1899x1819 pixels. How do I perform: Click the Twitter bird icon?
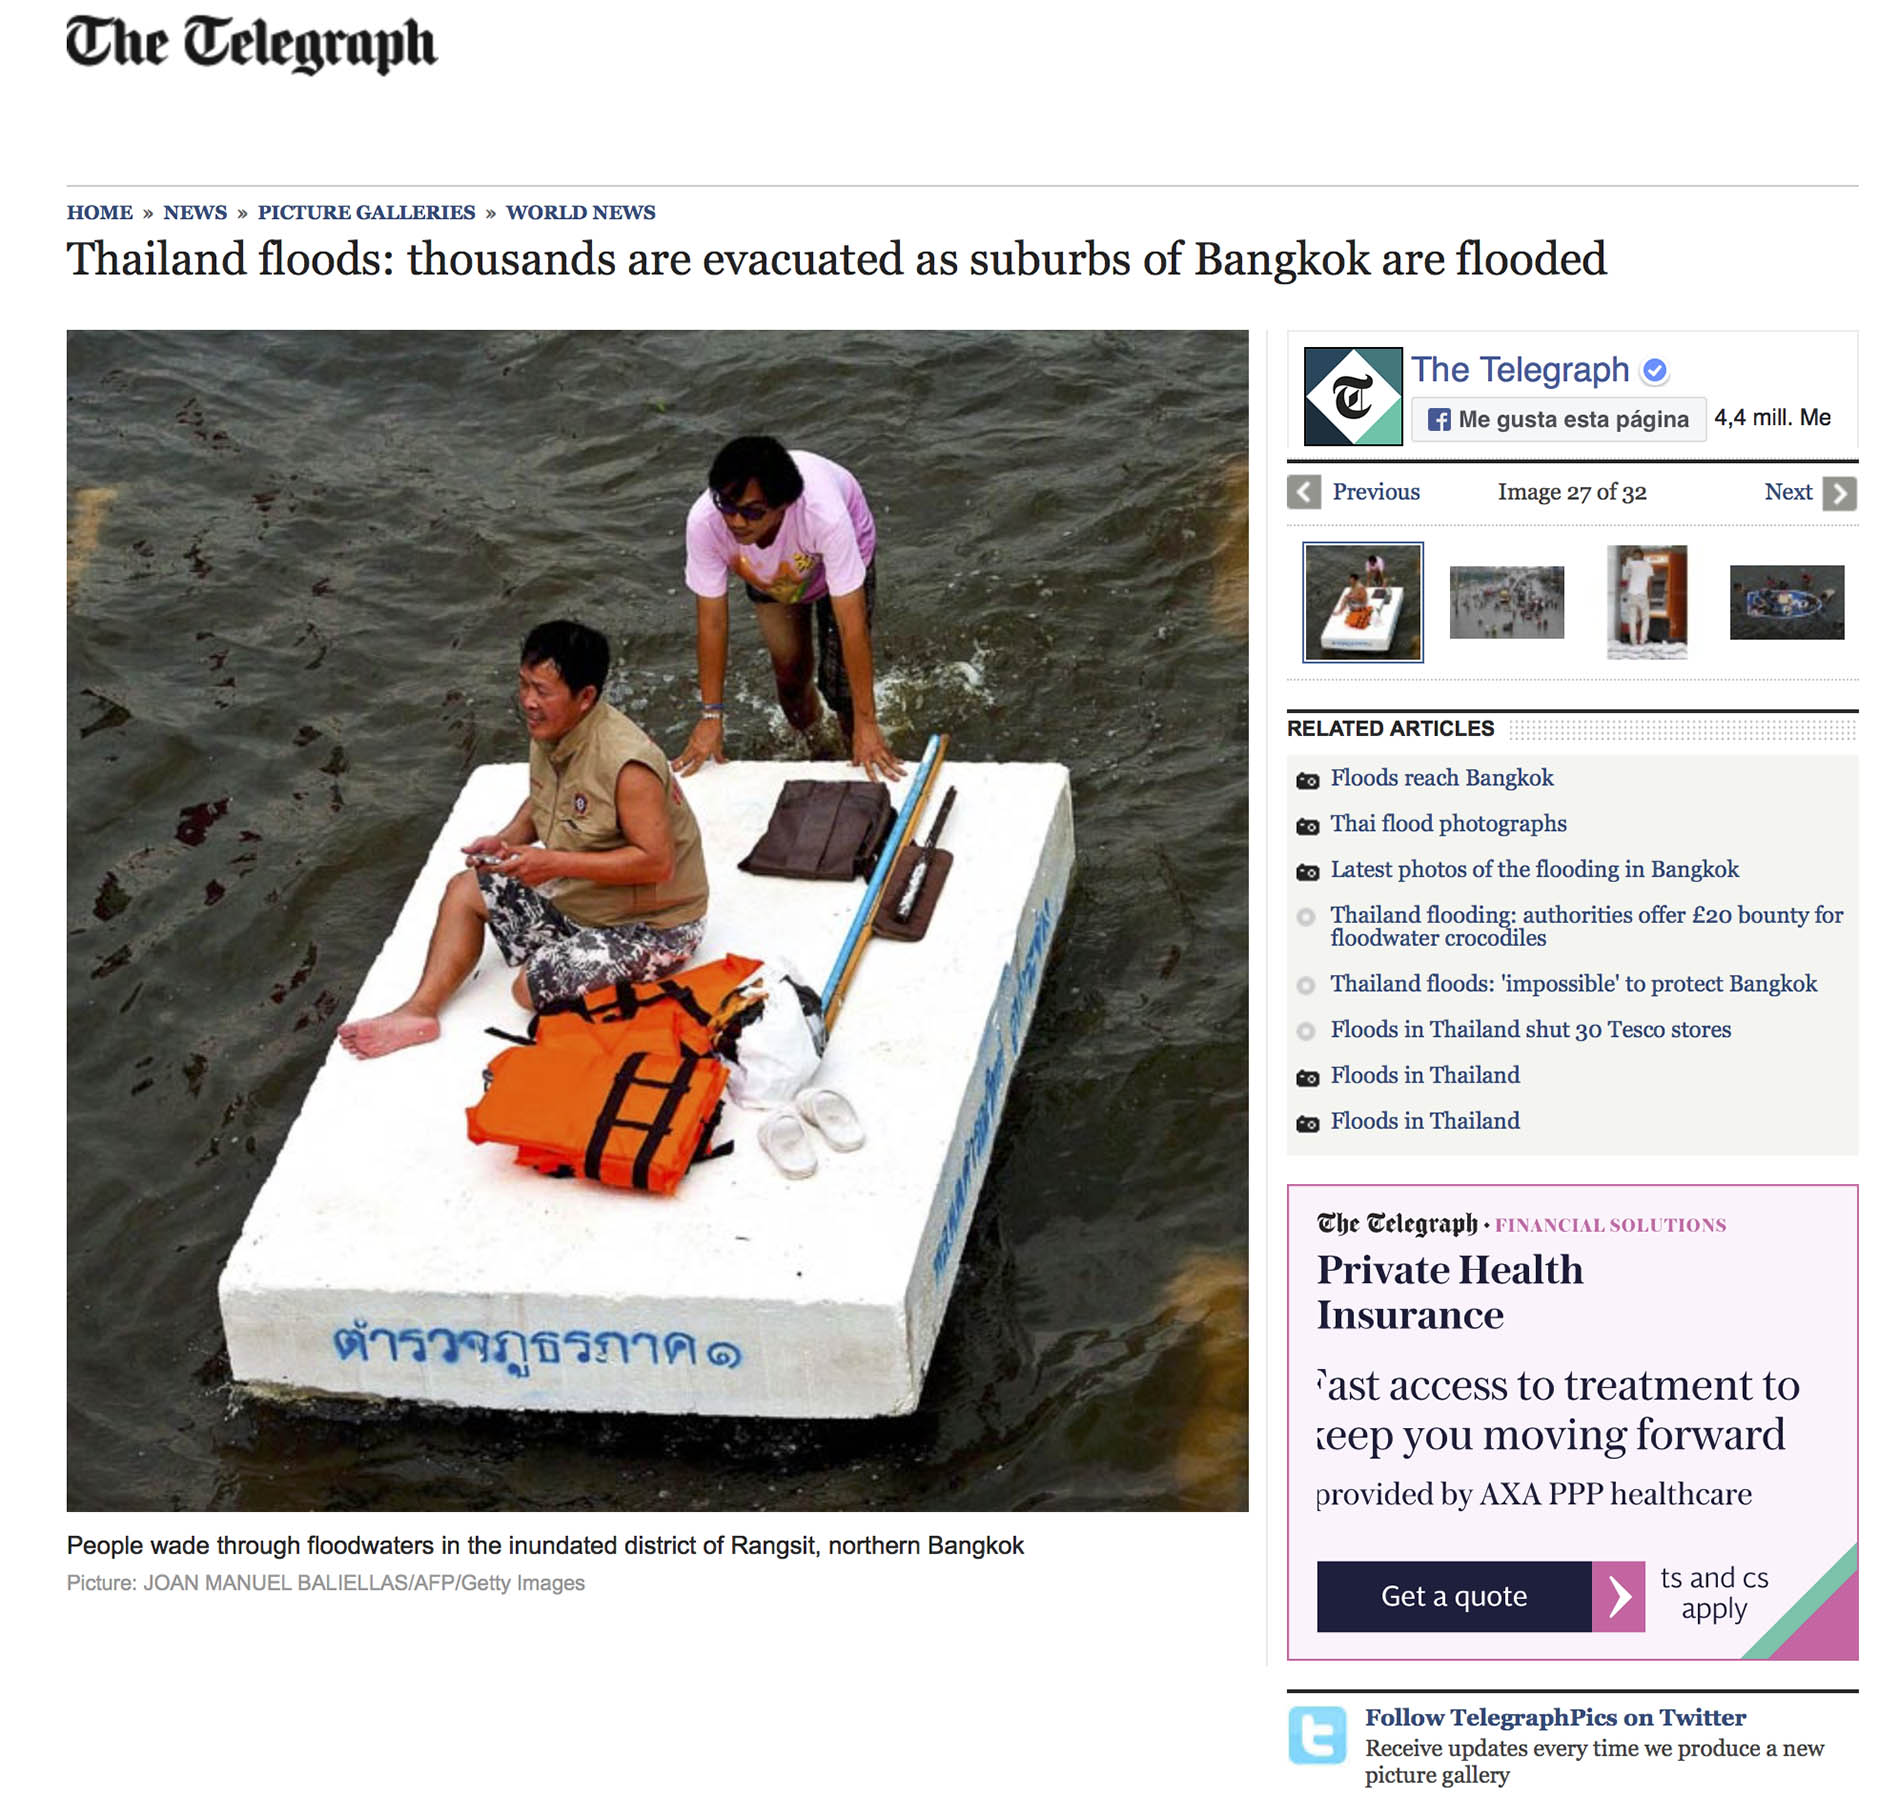1317,1735
